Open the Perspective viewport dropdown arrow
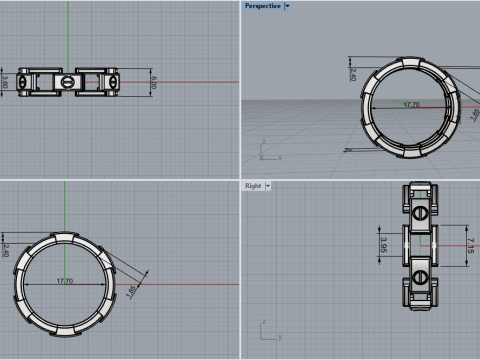The image size is (480, 360). click(x=287, y=6)
